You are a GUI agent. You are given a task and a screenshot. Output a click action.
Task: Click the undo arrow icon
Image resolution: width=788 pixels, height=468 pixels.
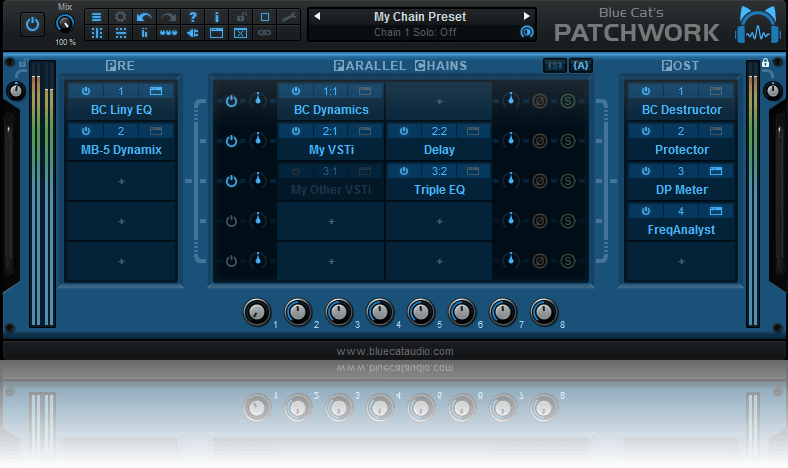coord(144,17)
